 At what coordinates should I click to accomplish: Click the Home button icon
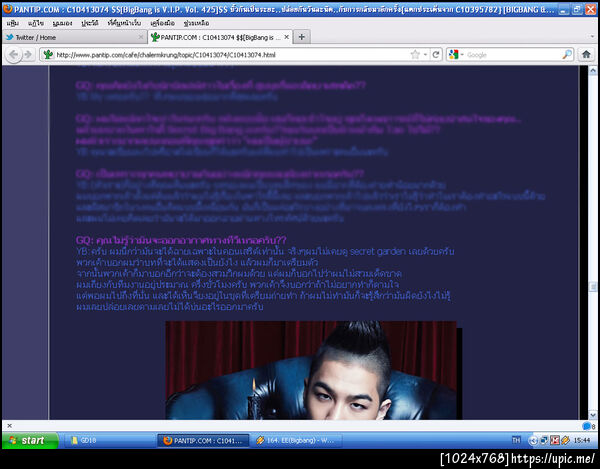586,55
